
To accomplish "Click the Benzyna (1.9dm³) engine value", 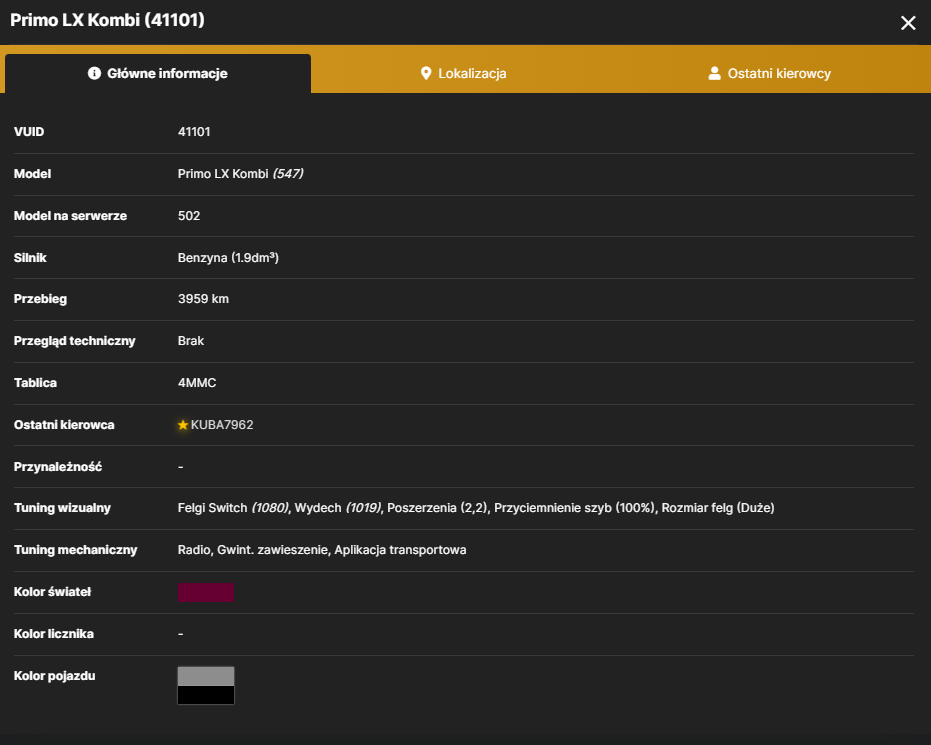I will (228, 258).
